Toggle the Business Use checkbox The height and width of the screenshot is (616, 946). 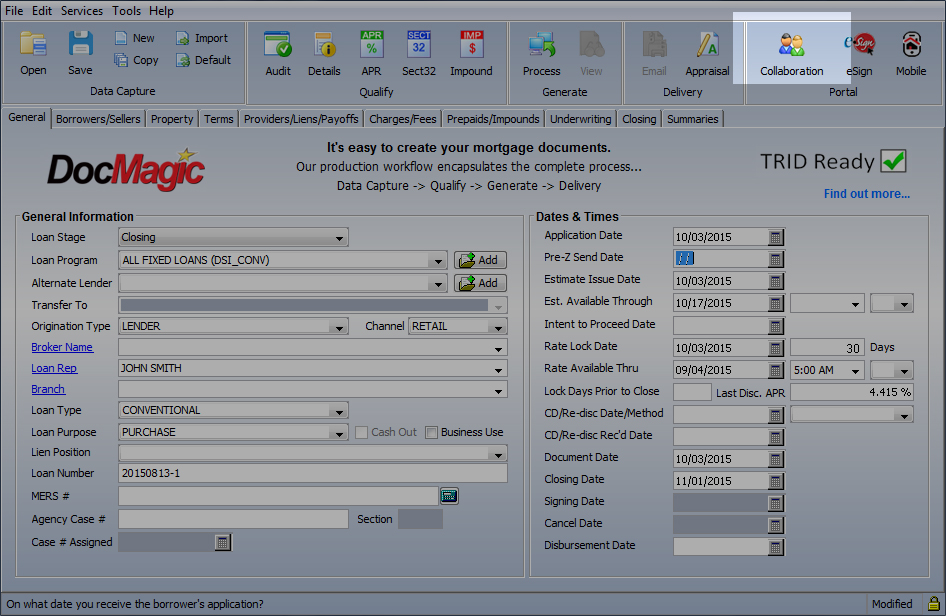432,432
